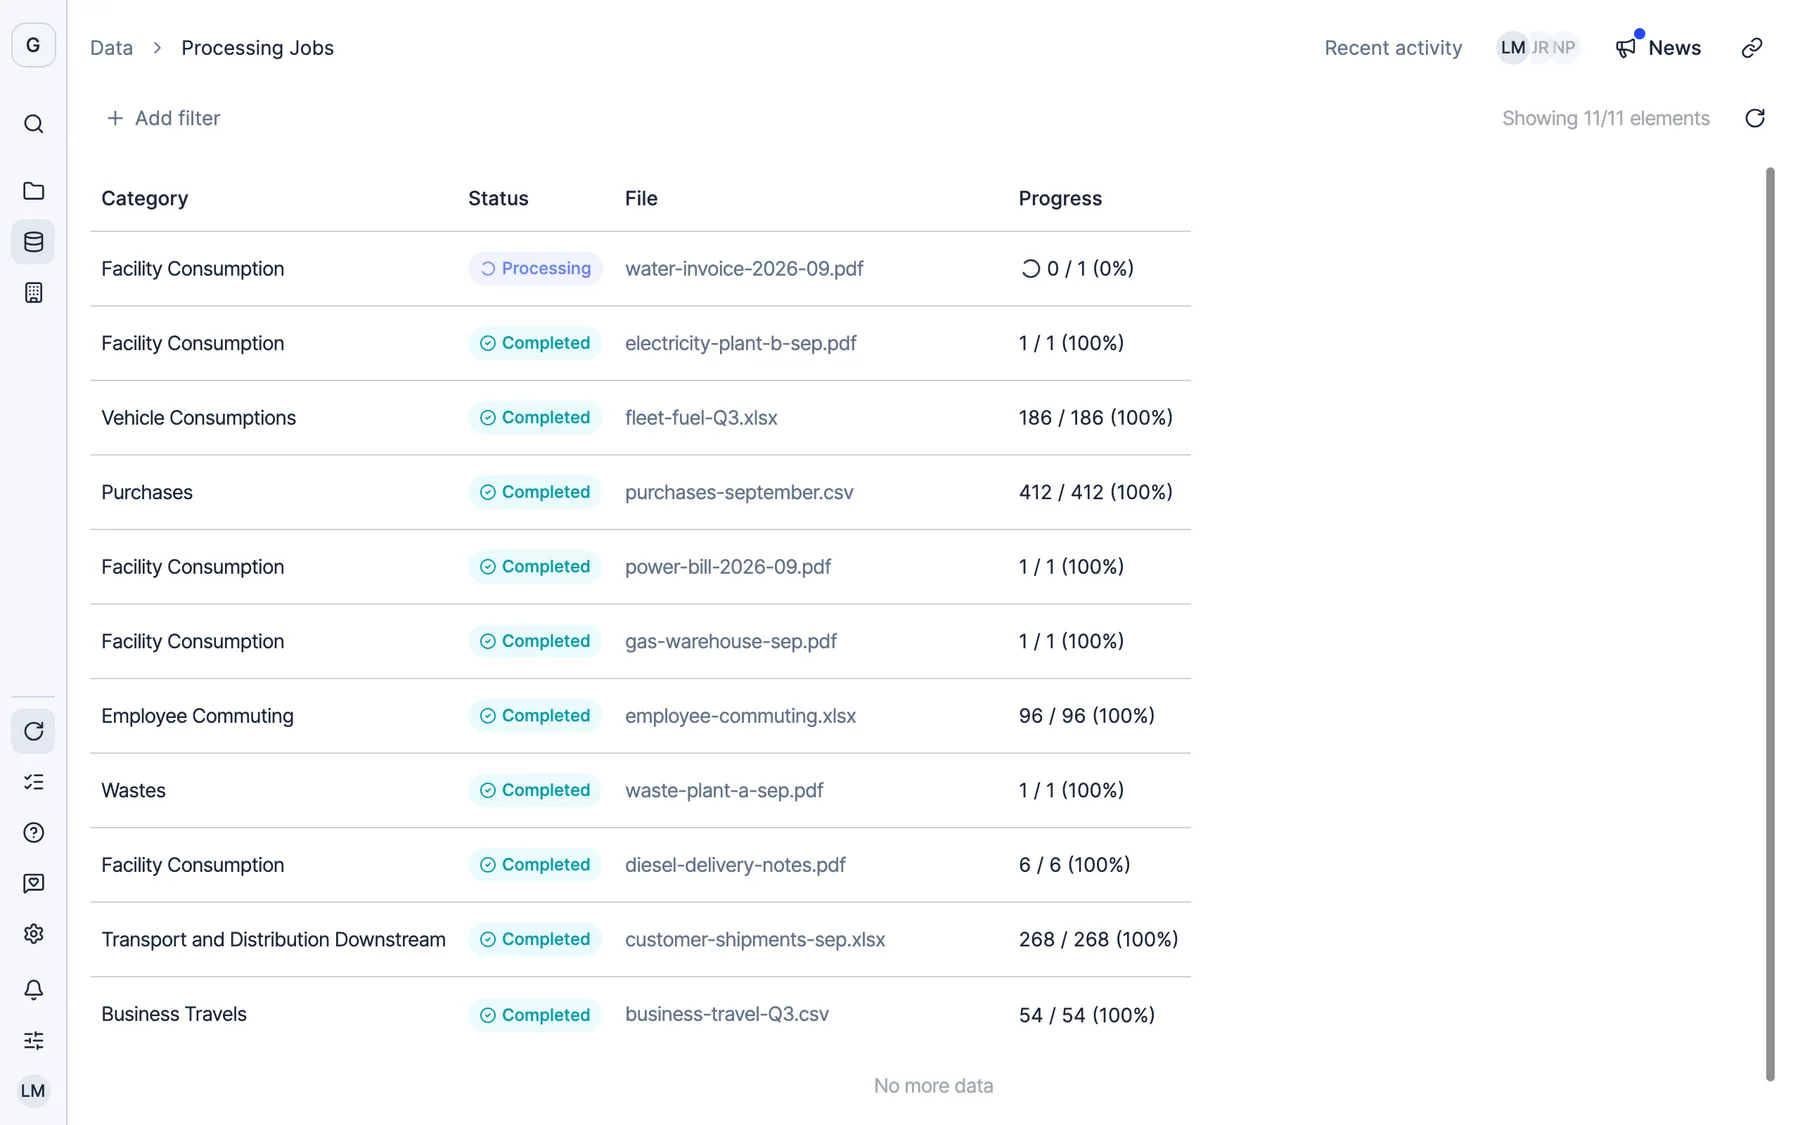Open Recent activity link

tap(1393, 48)
